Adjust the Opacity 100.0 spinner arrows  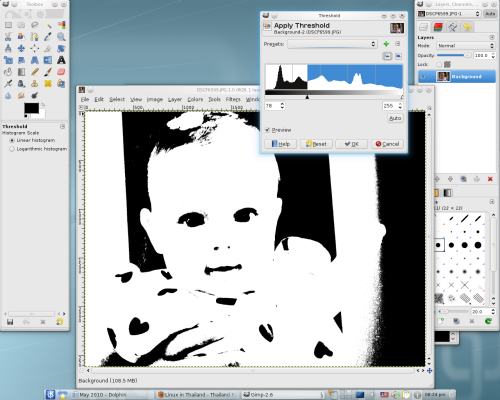coord(493,56)
